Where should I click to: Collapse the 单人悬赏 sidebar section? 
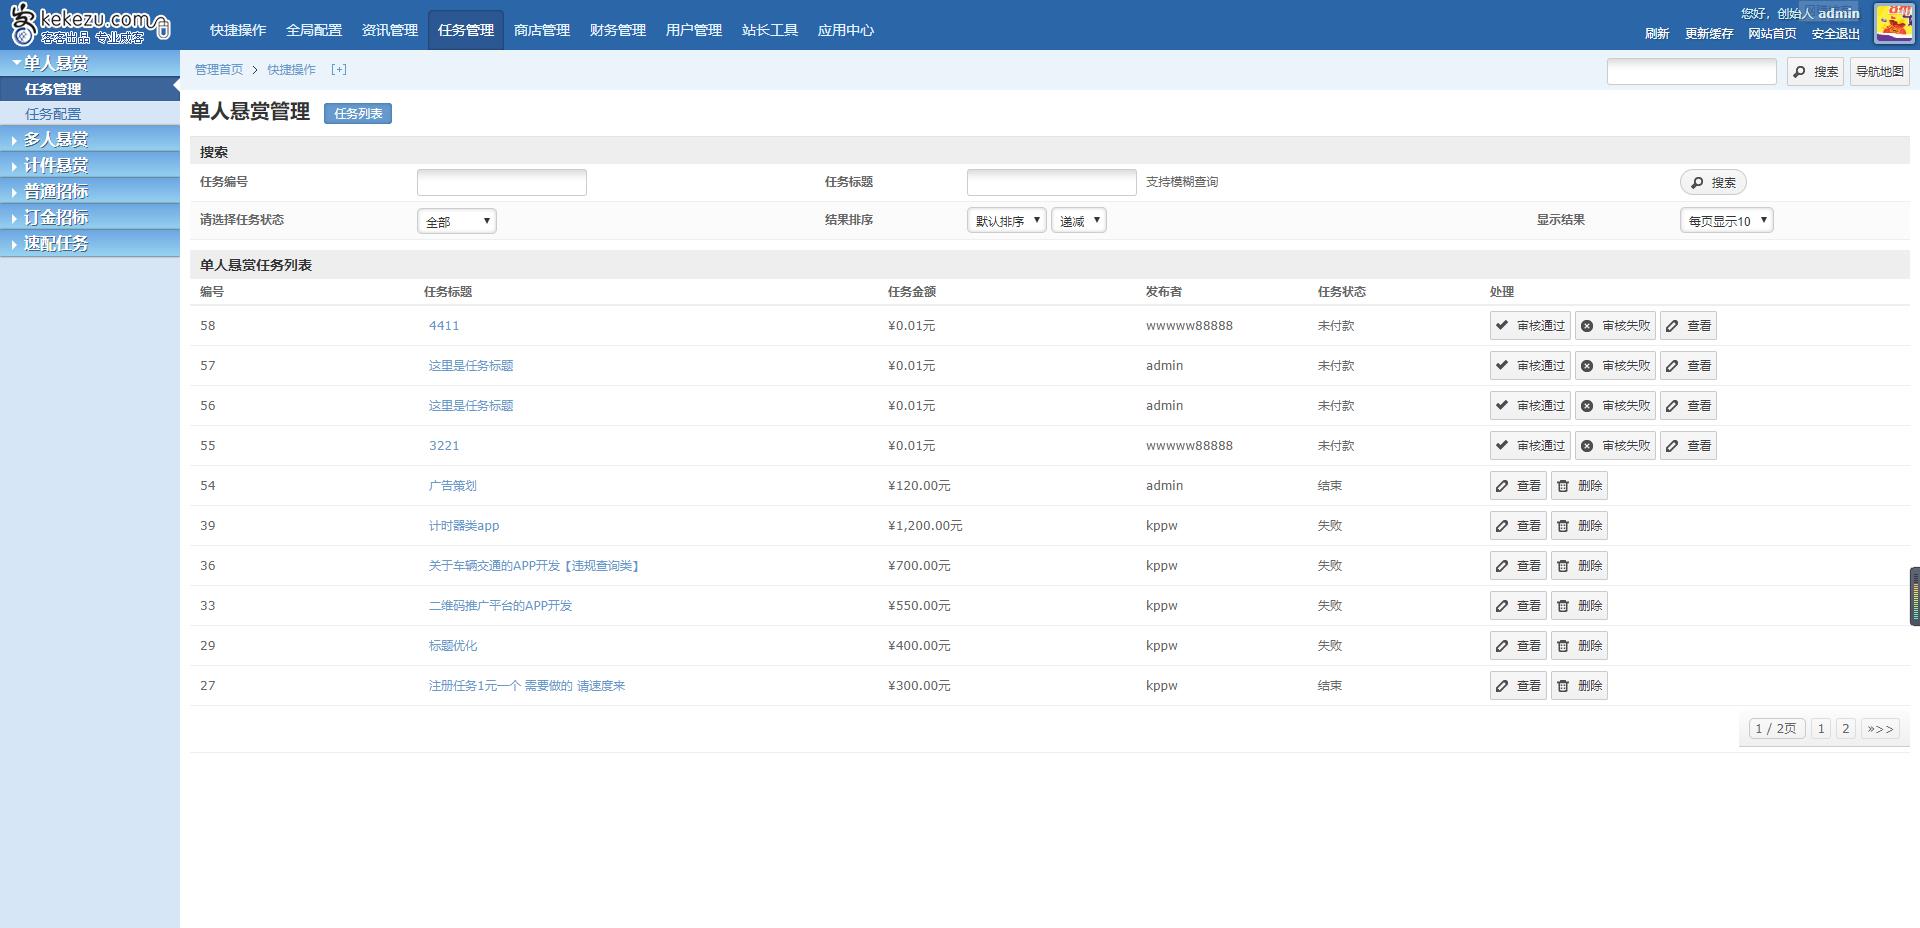[x=90, y=63]
